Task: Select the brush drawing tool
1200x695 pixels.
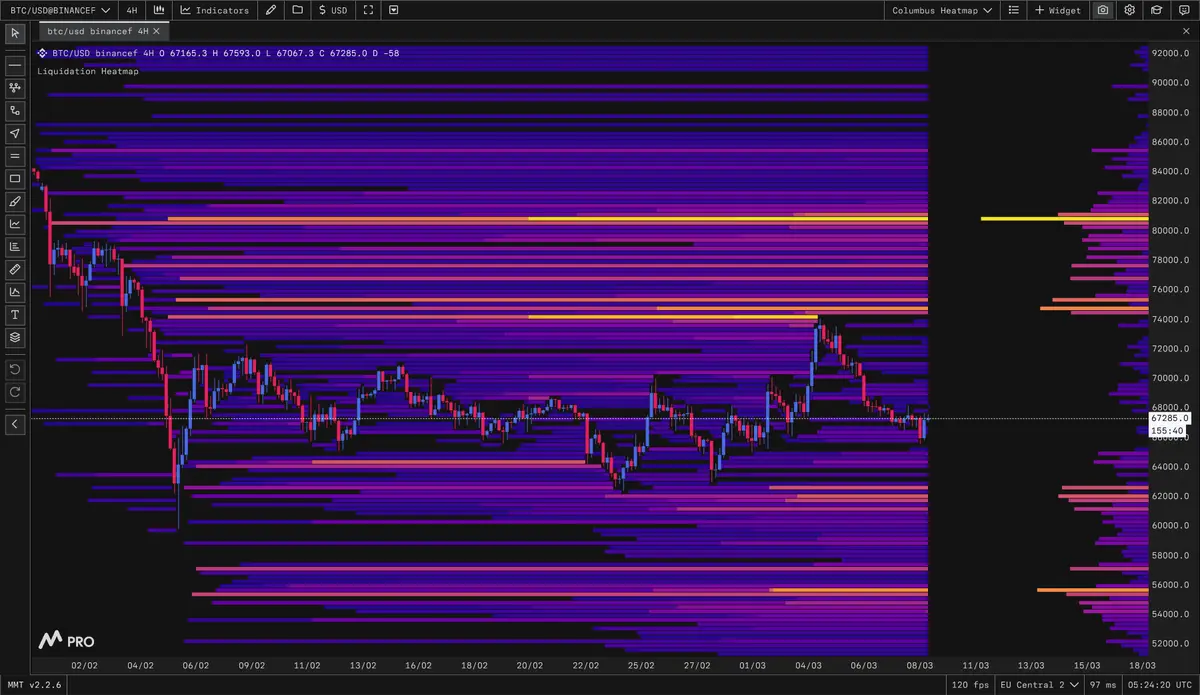Action: [x=15, y=201]
